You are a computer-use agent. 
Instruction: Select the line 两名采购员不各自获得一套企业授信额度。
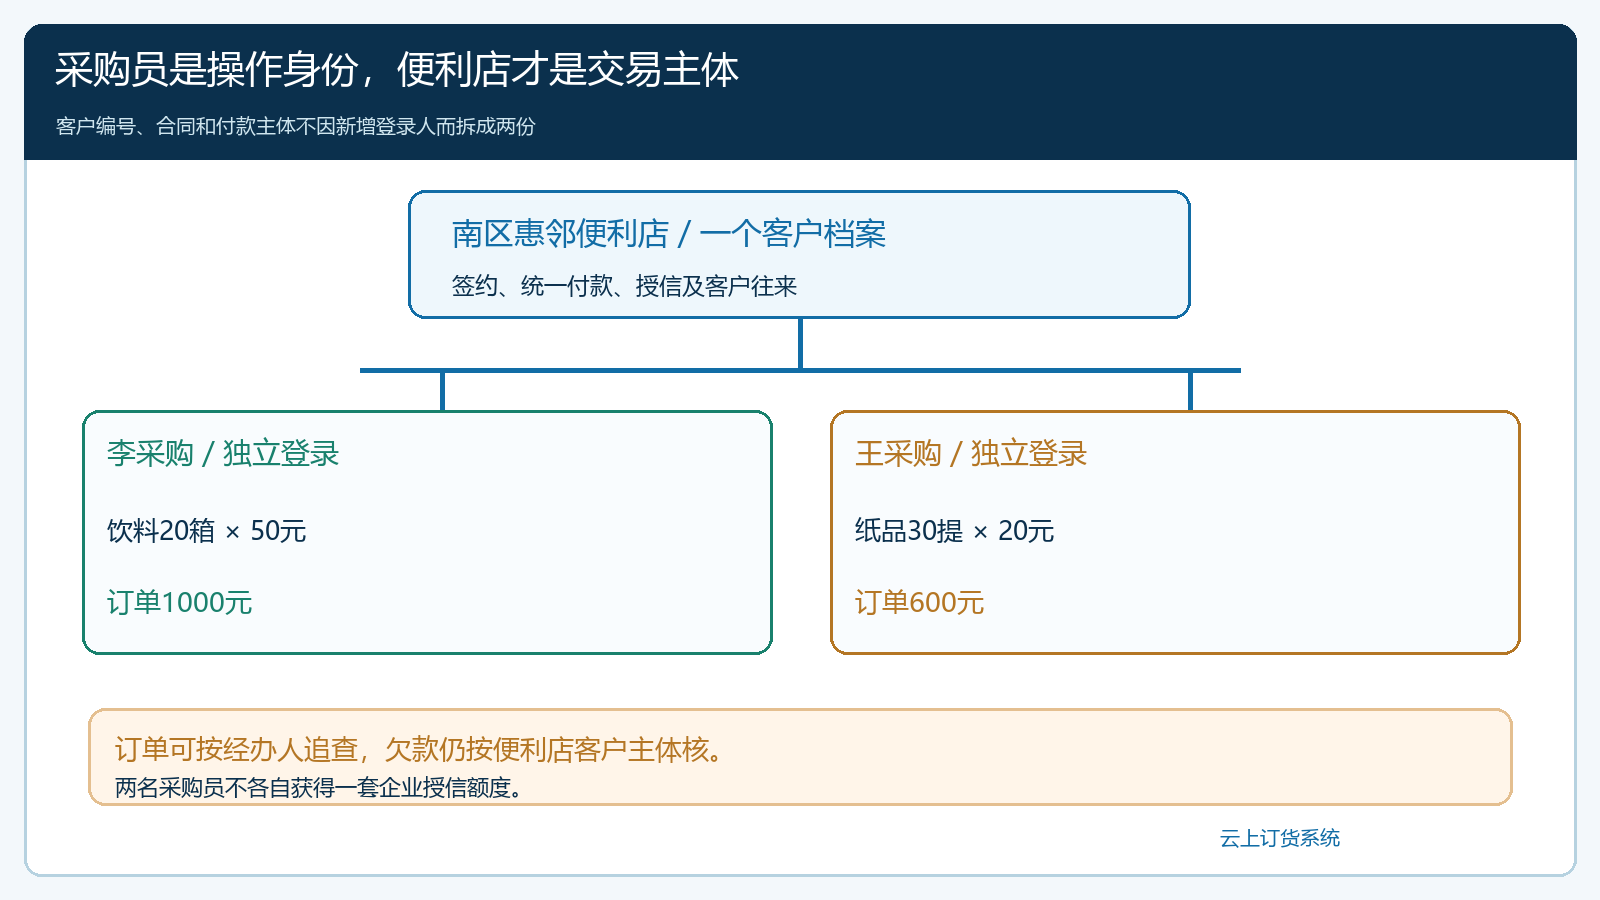[319, 788]
